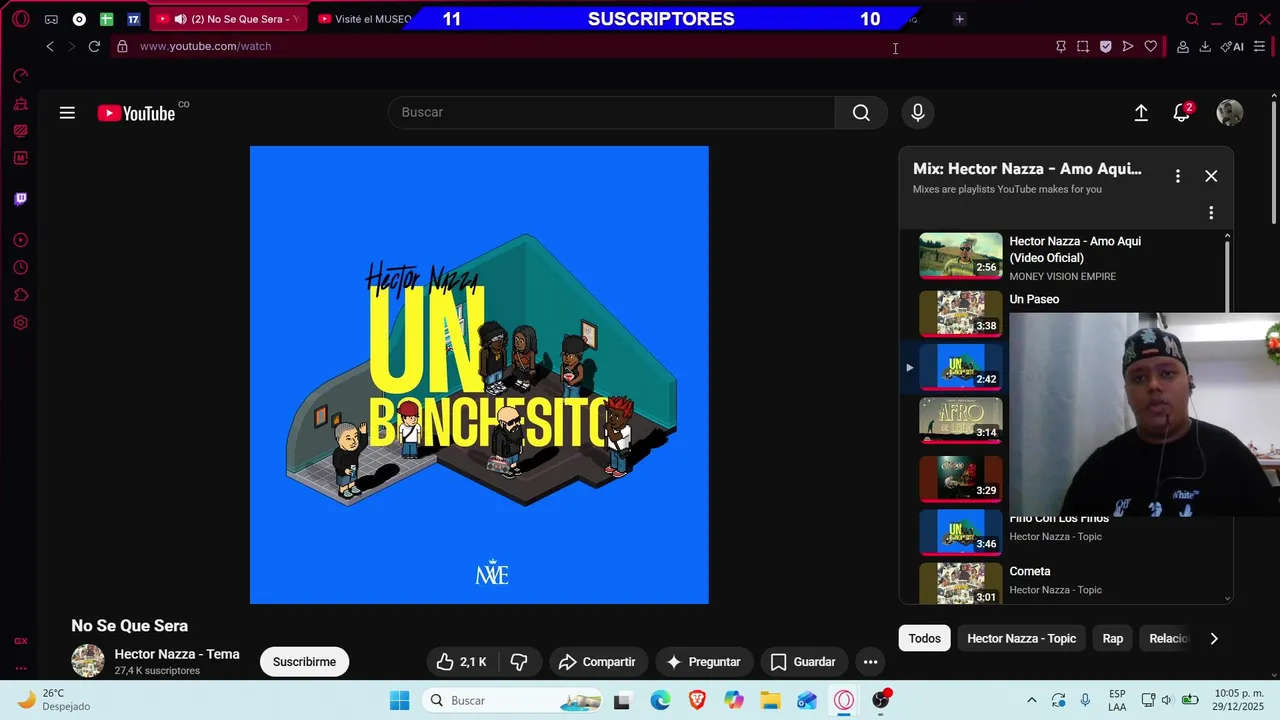This screenshot has width=1280, height=720.
Task: Select the Todos filter chip
Action: coord(924,638)
